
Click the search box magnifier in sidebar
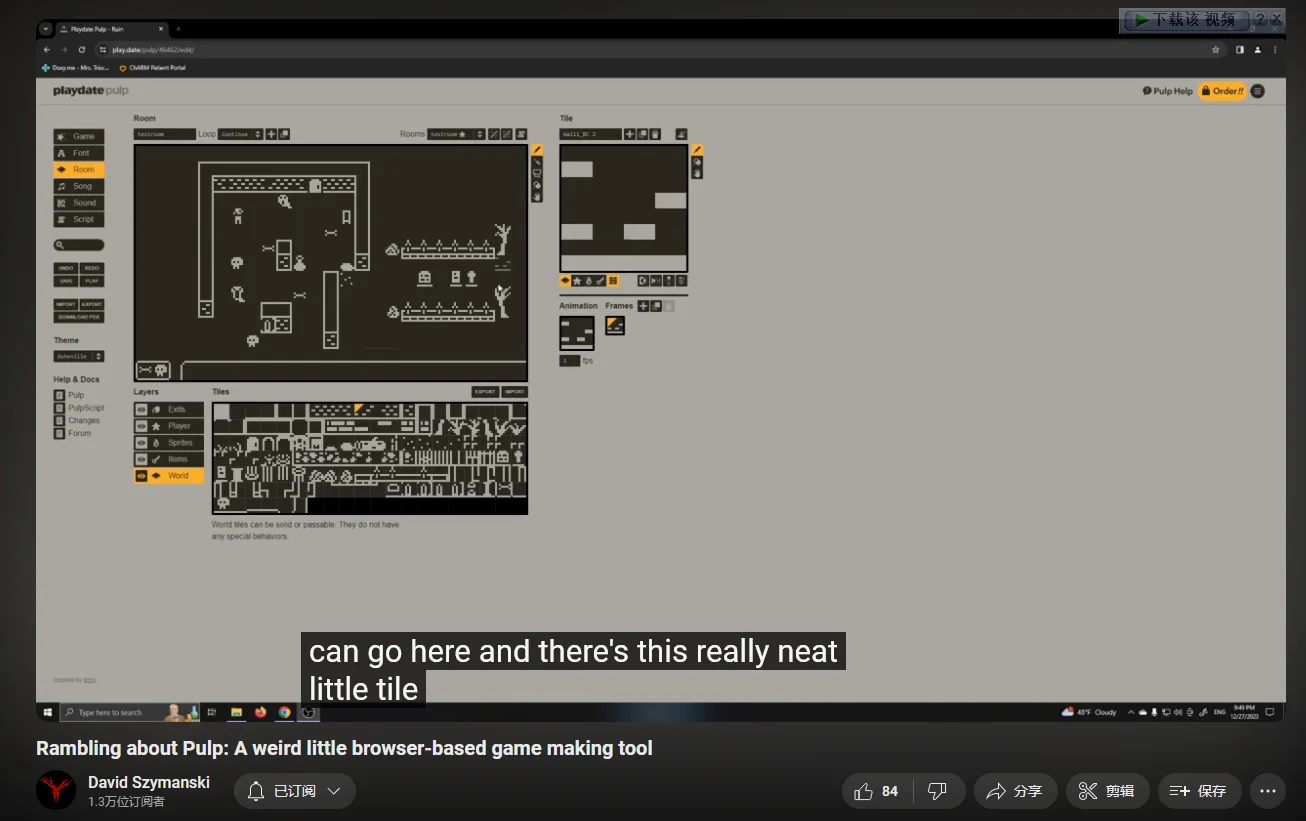point(61,245)
